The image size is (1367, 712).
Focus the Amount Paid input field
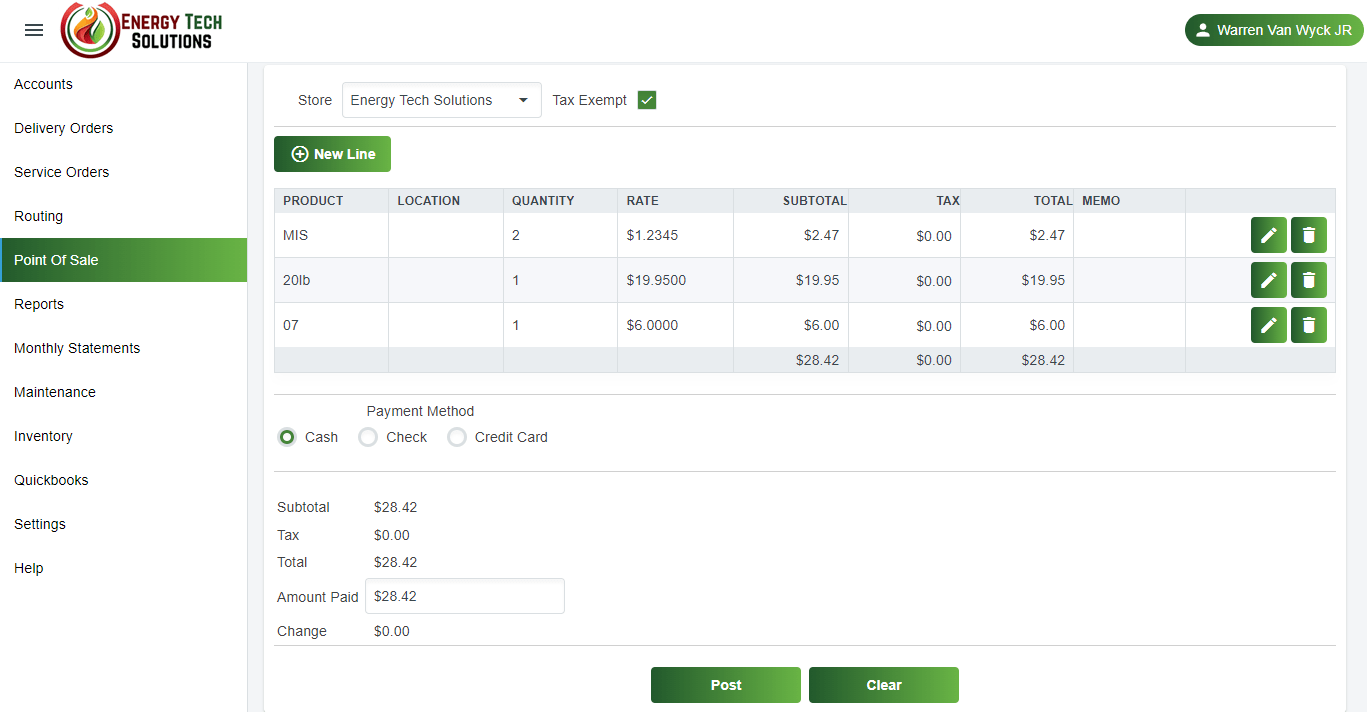click(x=464, y=596)
